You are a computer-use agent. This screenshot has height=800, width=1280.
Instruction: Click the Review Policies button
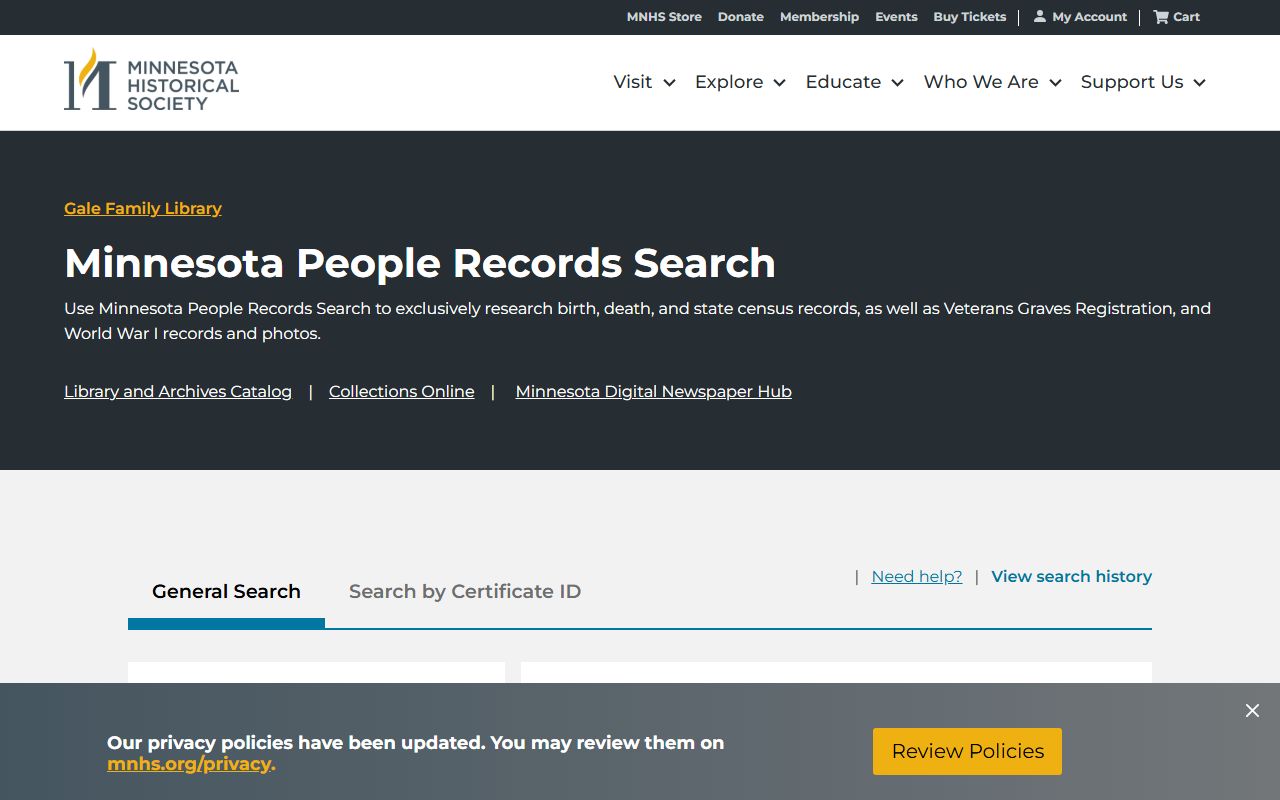[x=967, y=751]
